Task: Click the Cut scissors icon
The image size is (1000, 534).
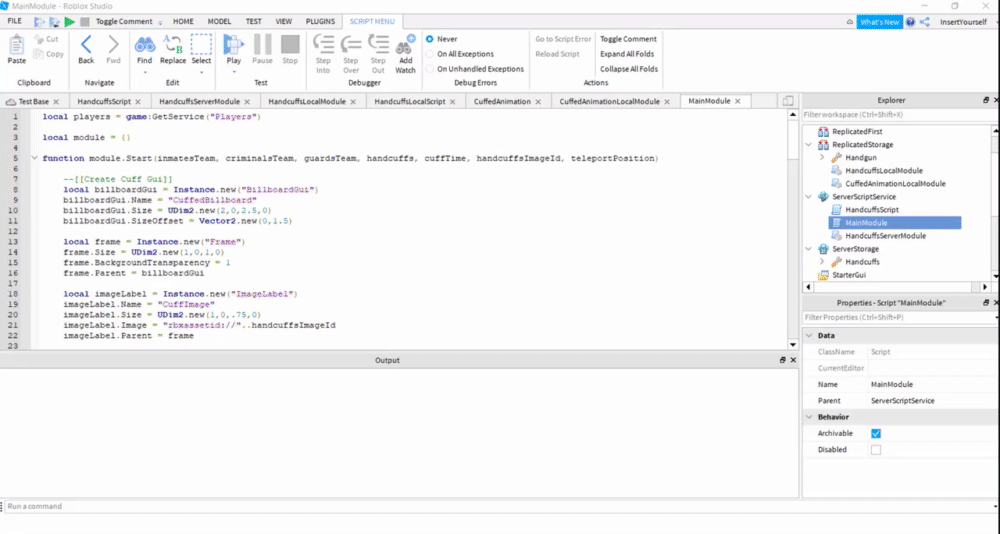Action: point(38,39)
